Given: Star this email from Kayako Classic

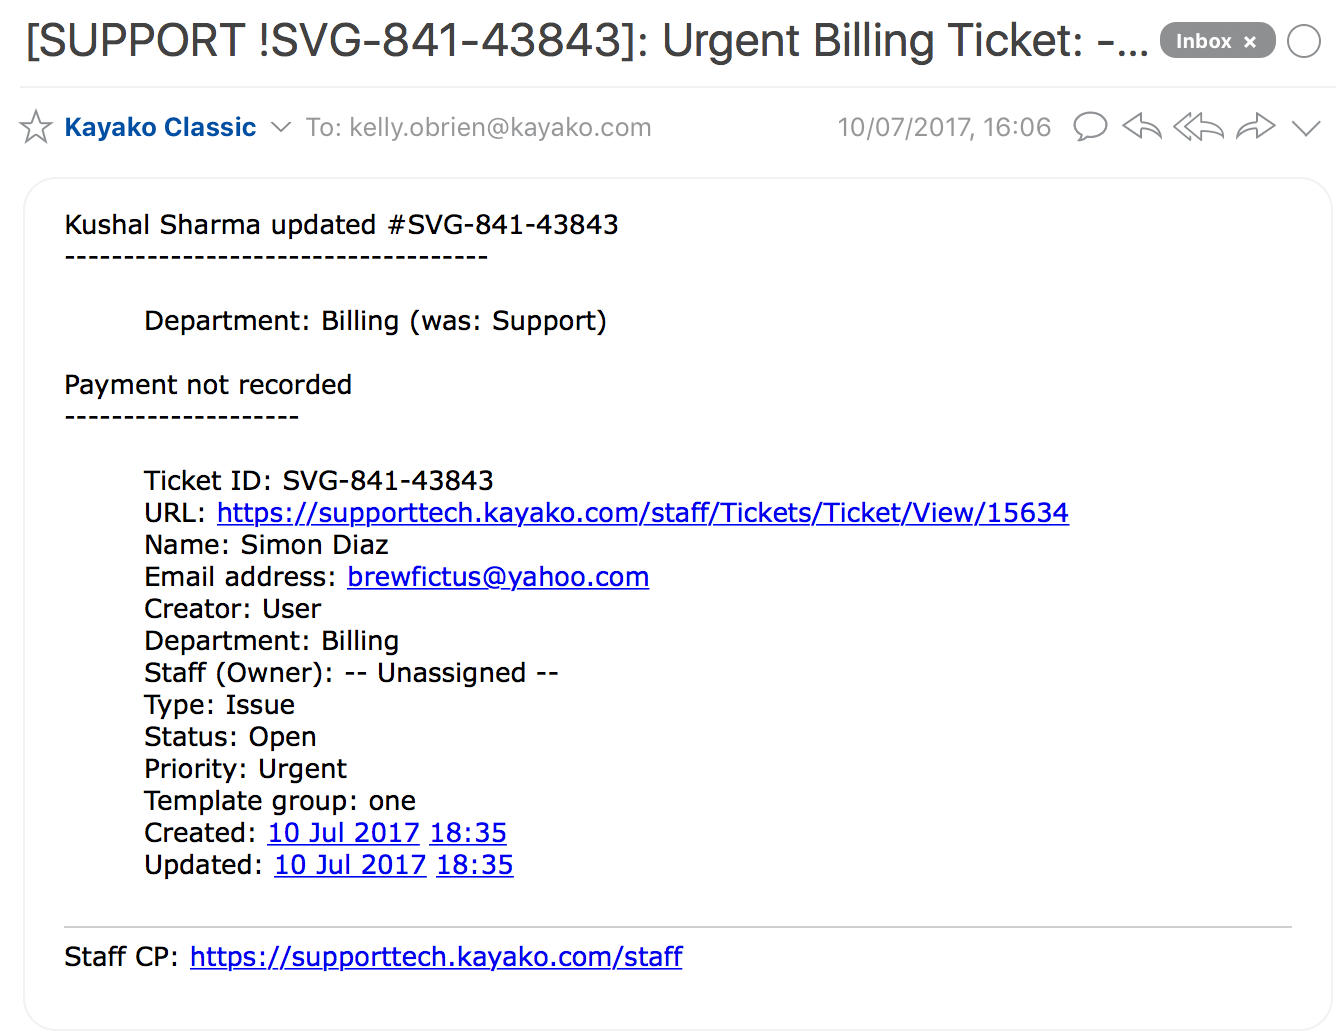Looking at the screenshot, I should tap(36, 127).
